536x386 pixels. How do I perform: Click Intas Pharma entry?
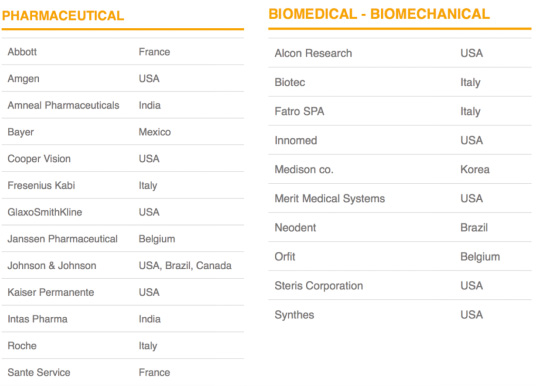point(38,319)
